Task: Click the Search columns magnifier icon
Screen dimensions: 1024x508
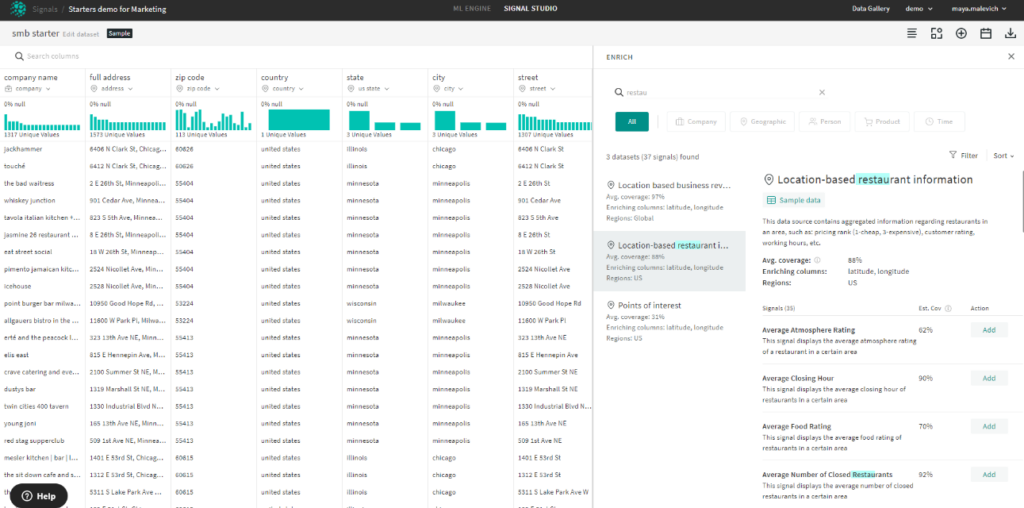Action: click(x=20, y=56)
